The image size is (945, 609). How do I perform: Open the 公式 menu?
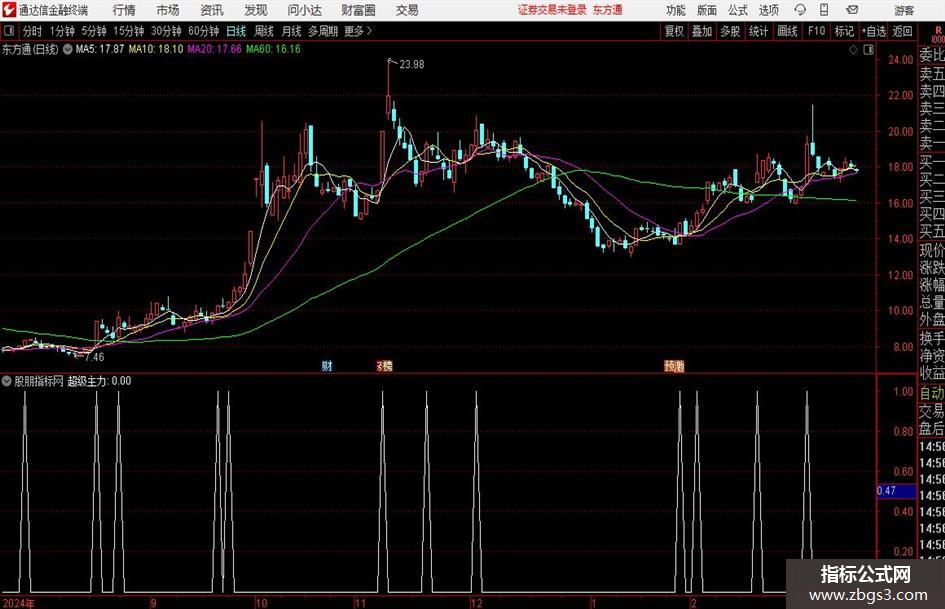point(738,10)
